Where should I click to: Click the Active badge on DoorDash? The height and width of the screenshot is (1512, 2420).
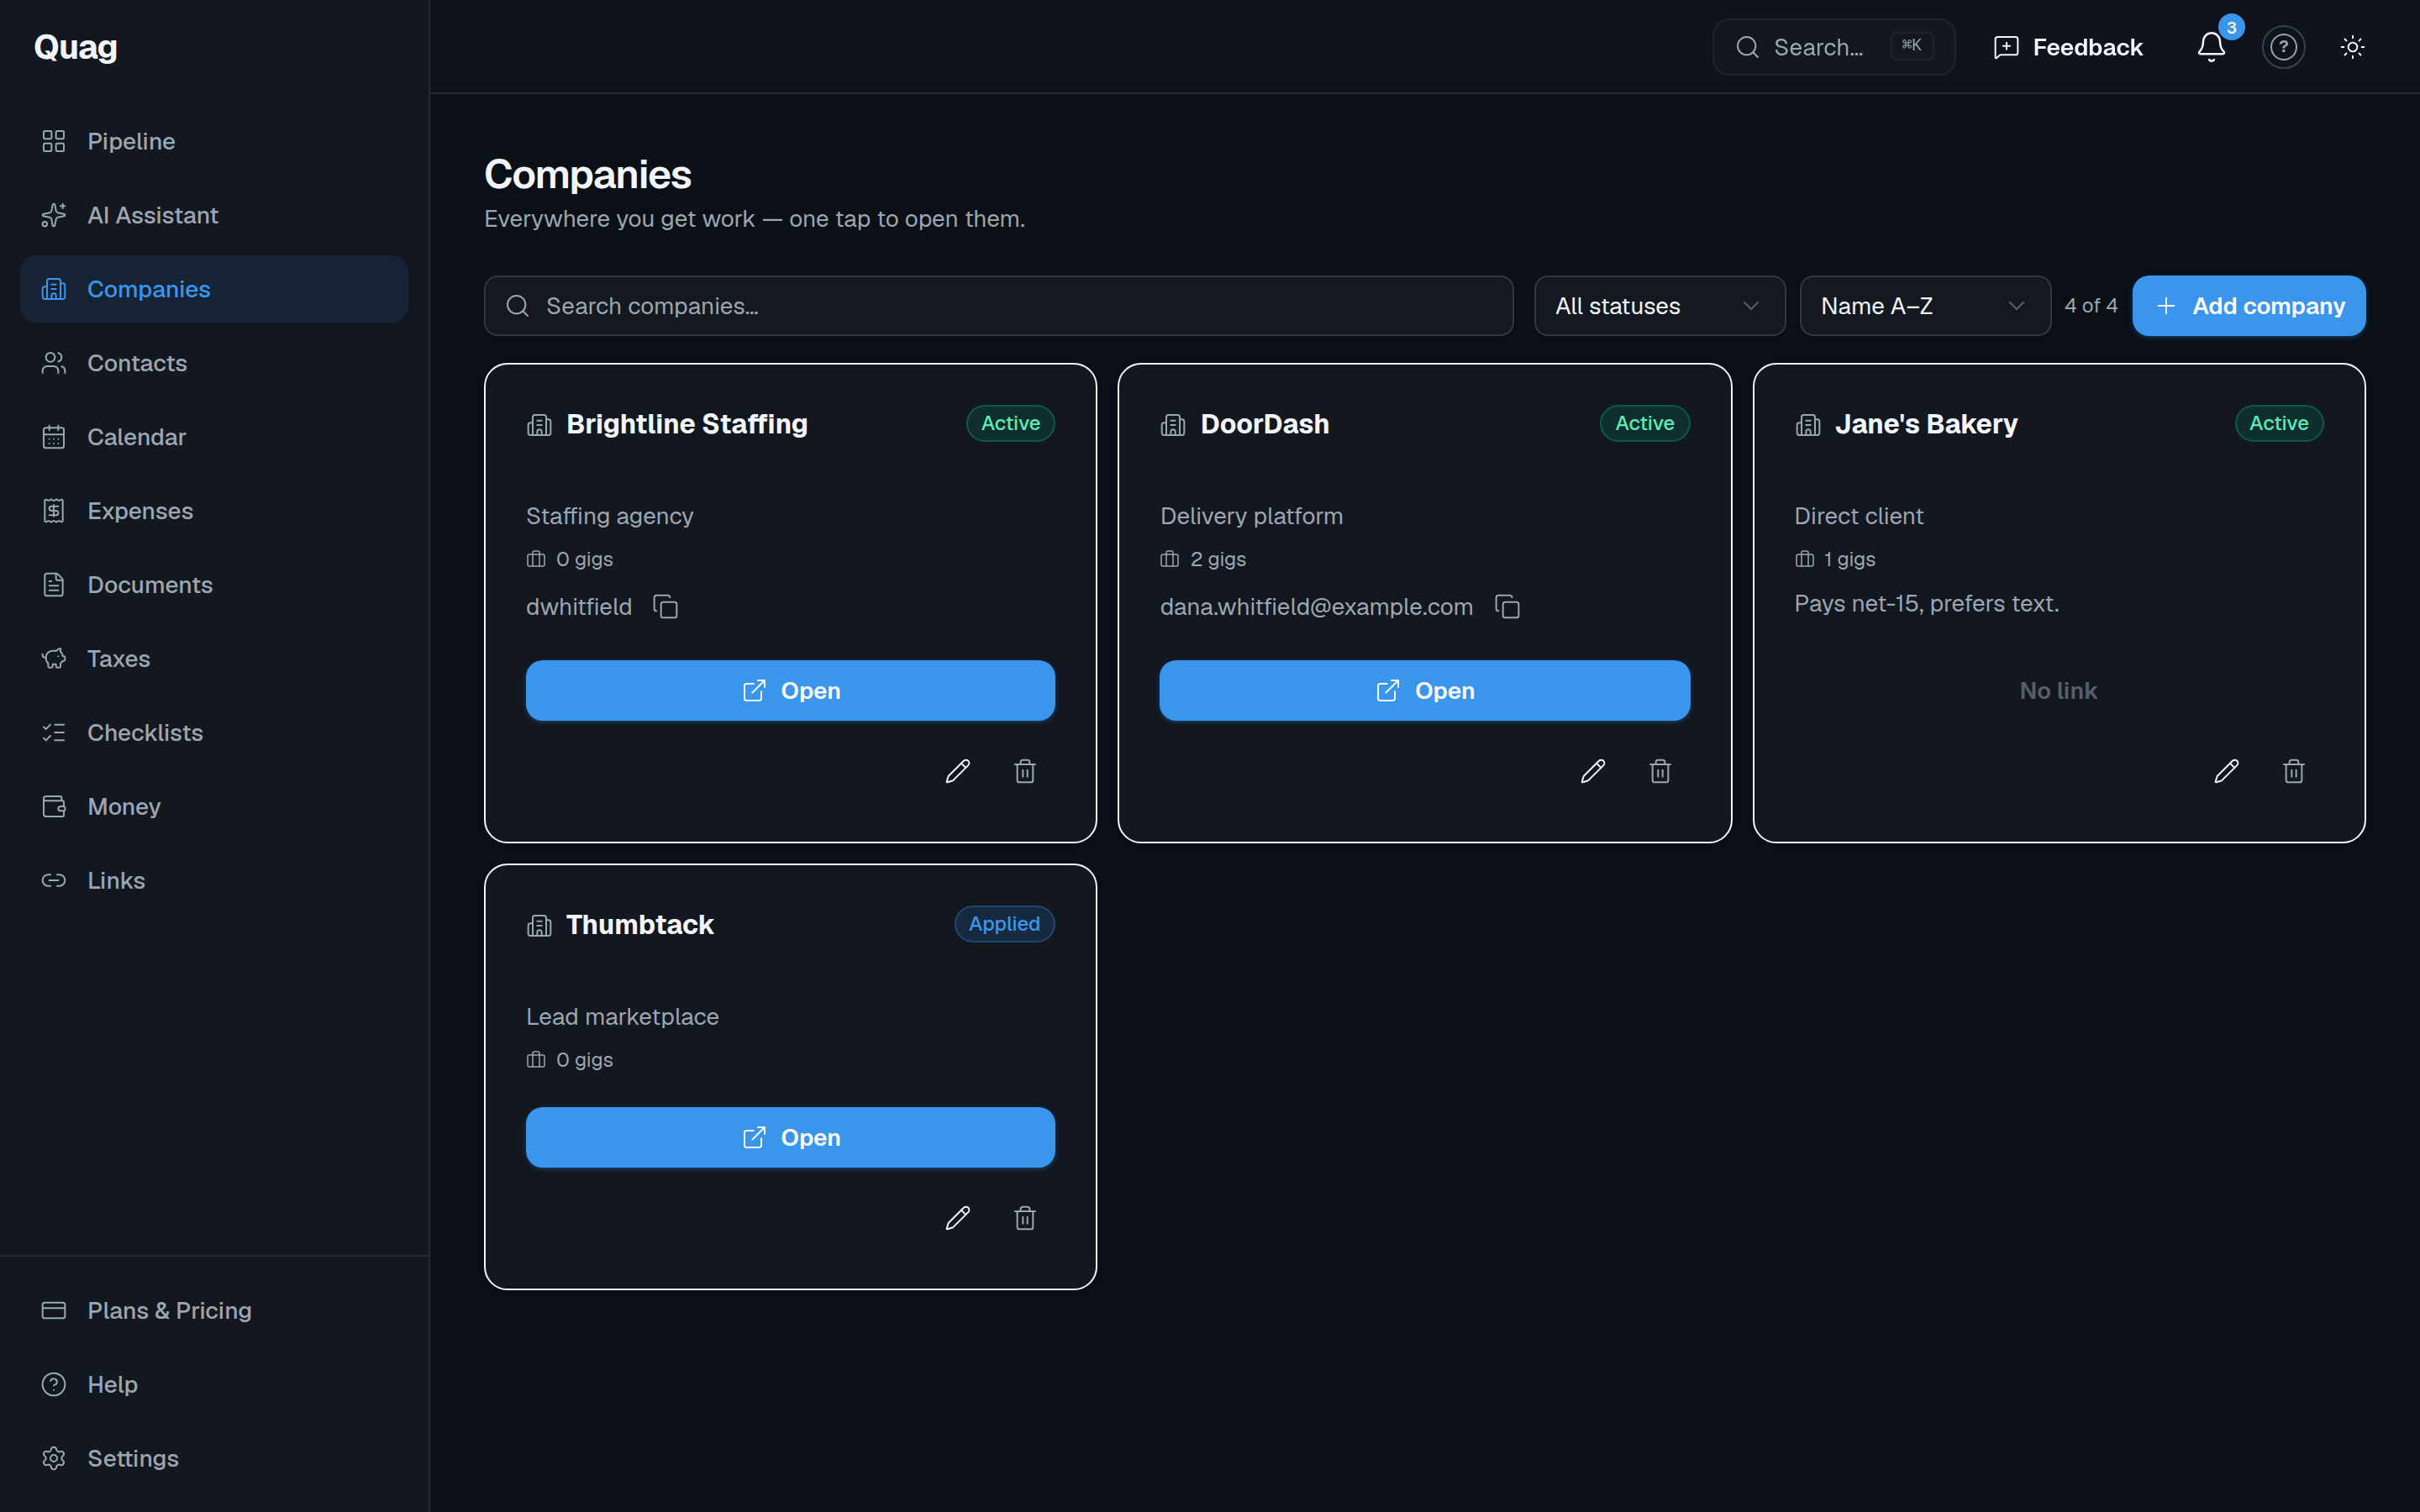1644,423
